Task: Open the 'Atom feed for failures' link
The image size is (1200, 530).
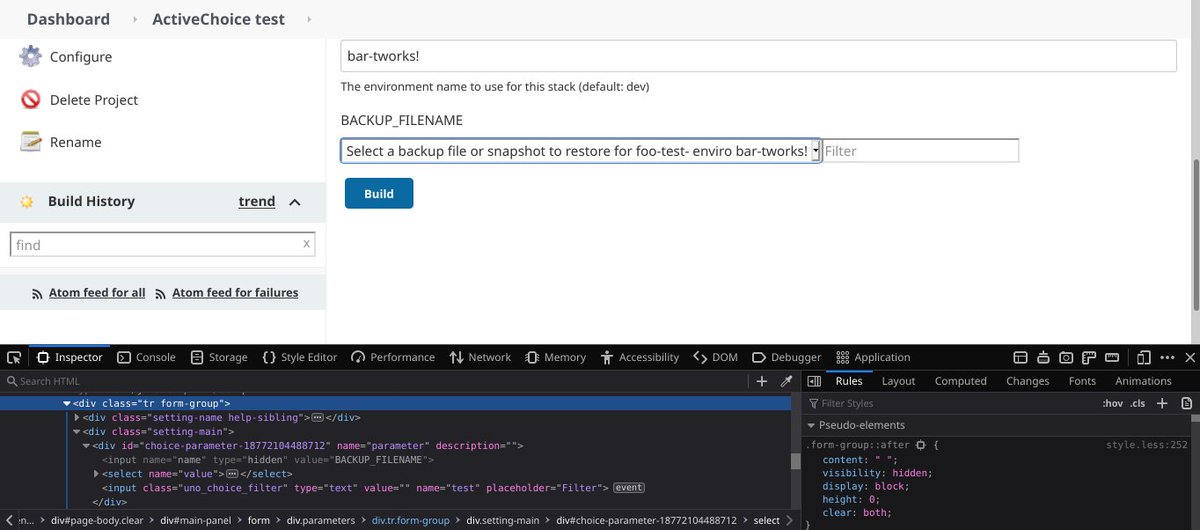Action: (x=235, y=293)
